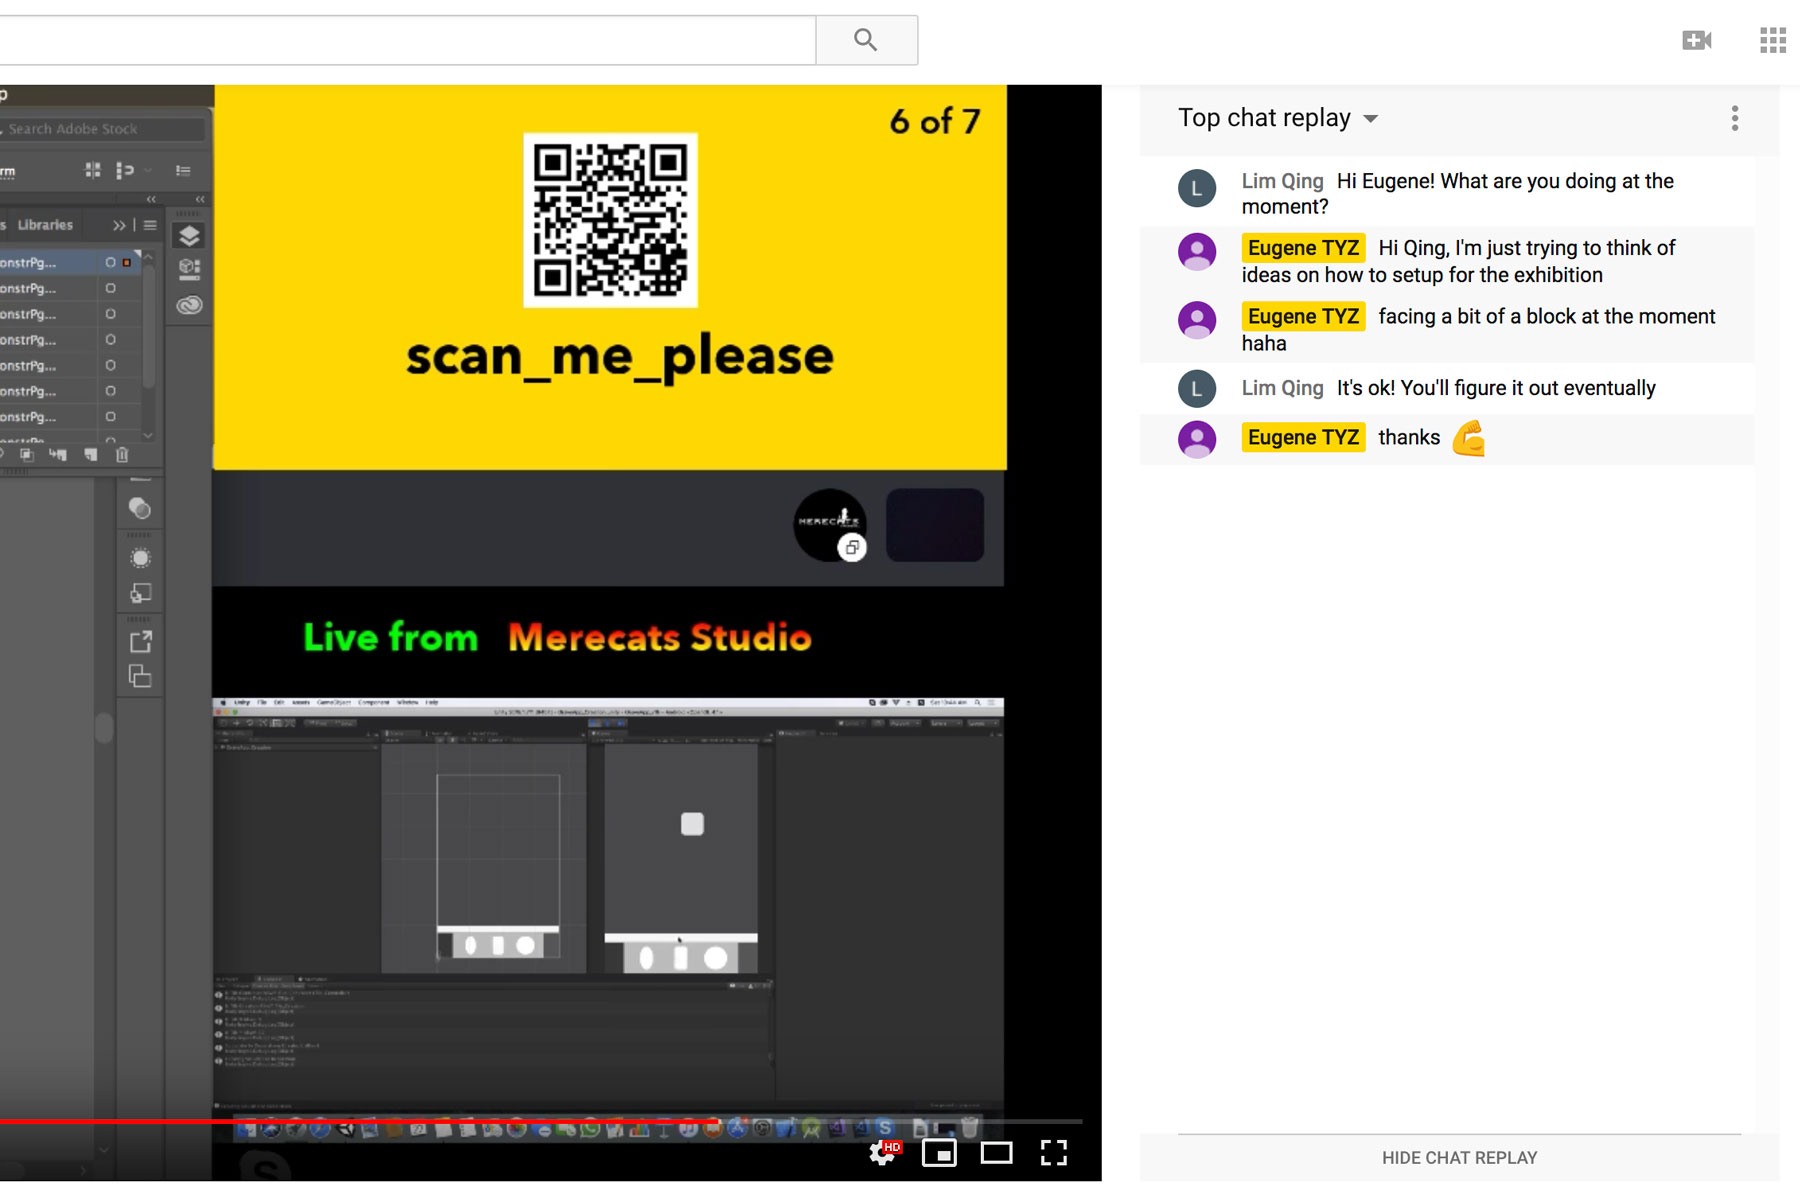Open the create video camera icon
The height and width of the screenshot is (1200, 1800).
1696,40
